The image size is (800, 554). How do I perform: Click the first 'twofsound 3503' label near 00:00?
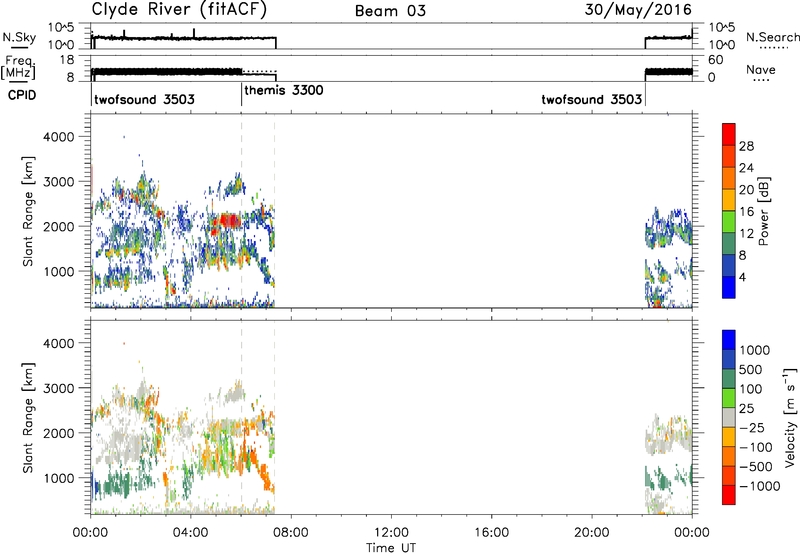tap(144, 99)
